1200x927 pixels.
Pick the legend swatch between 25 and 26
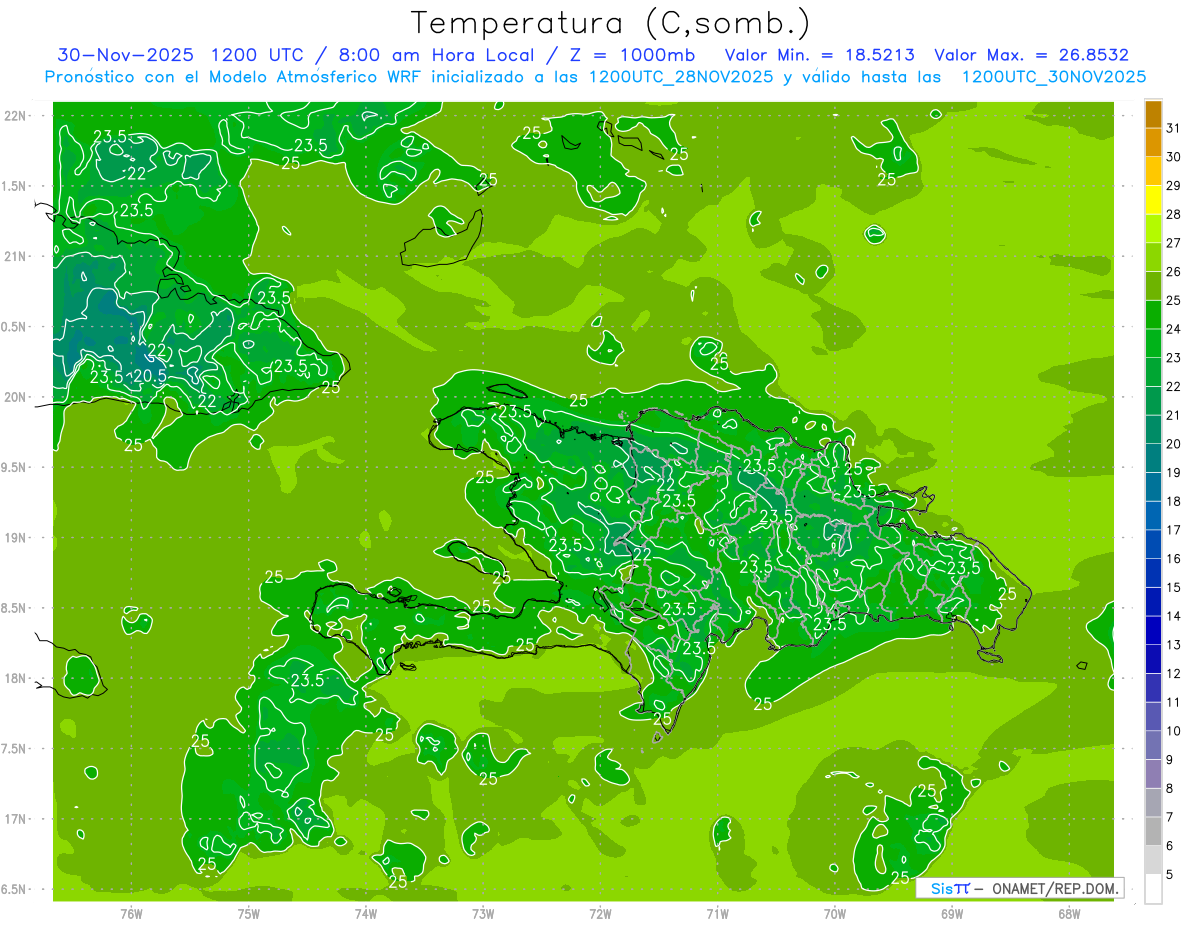click(1154, 286)
